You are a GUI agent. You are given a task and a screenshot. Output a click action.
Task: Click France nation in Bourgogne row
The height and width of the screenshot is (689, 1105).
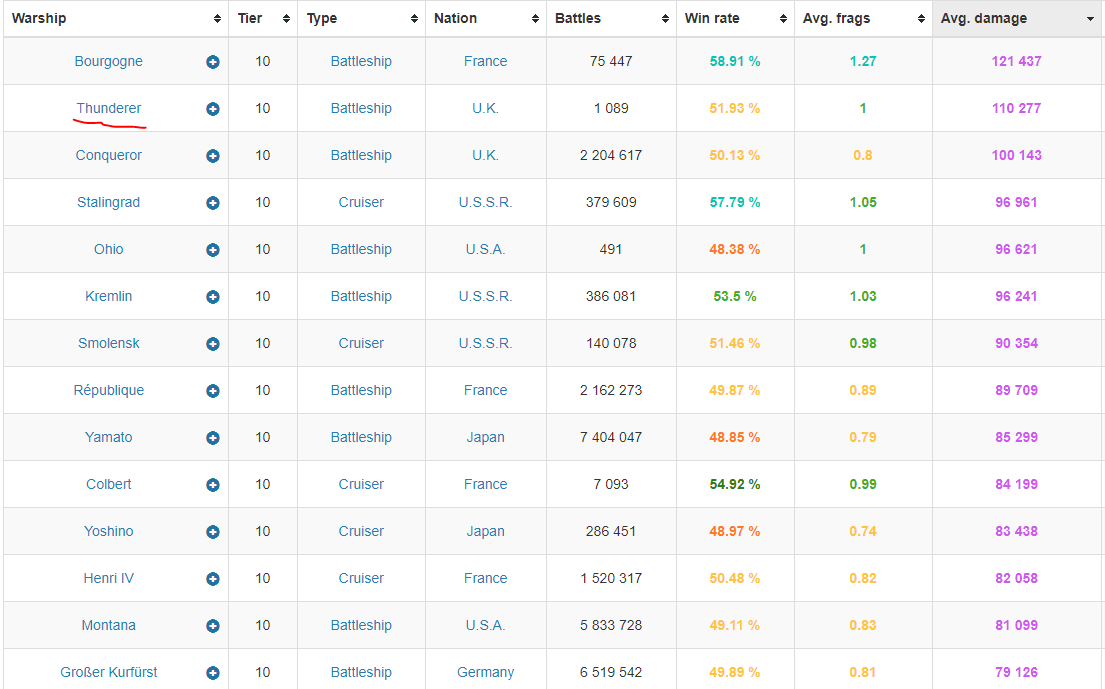click(x=486, y=61)
